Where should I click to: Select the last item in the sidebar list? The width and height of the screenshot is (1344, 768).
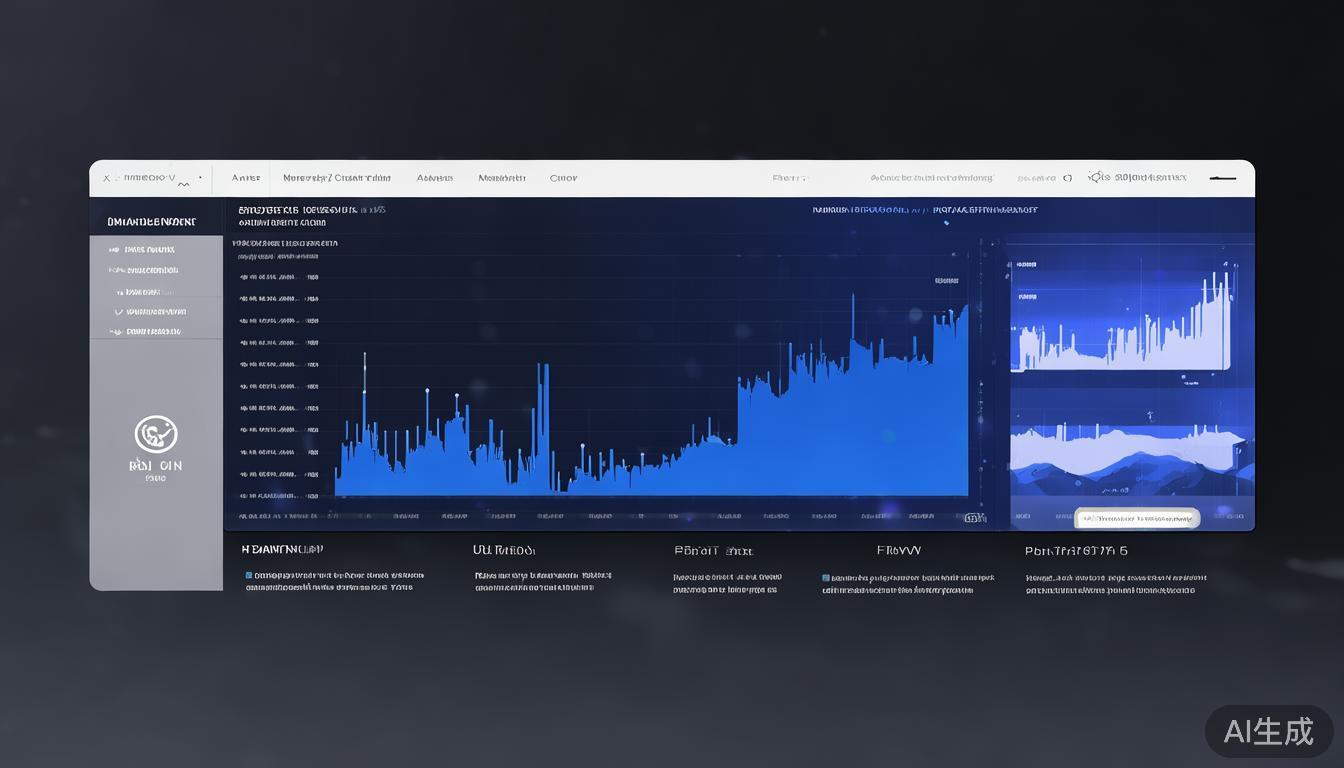click(x=152, y=331)
